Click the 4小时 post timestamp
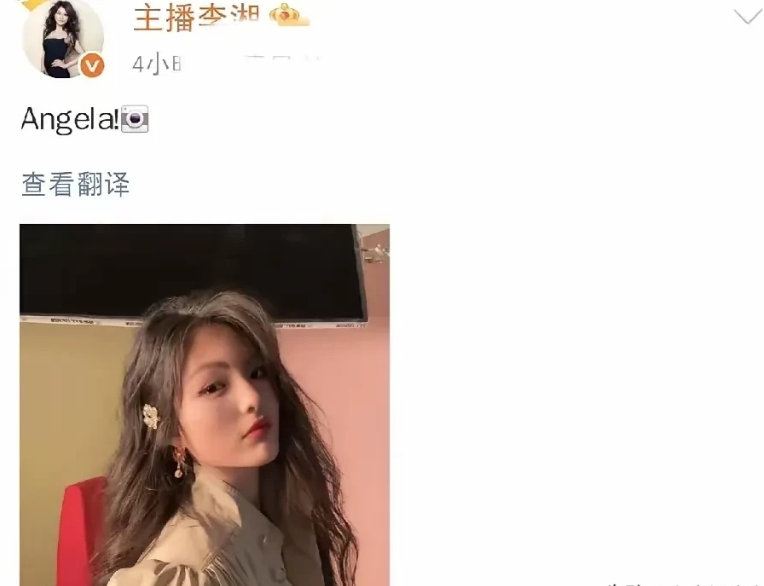 157,64
